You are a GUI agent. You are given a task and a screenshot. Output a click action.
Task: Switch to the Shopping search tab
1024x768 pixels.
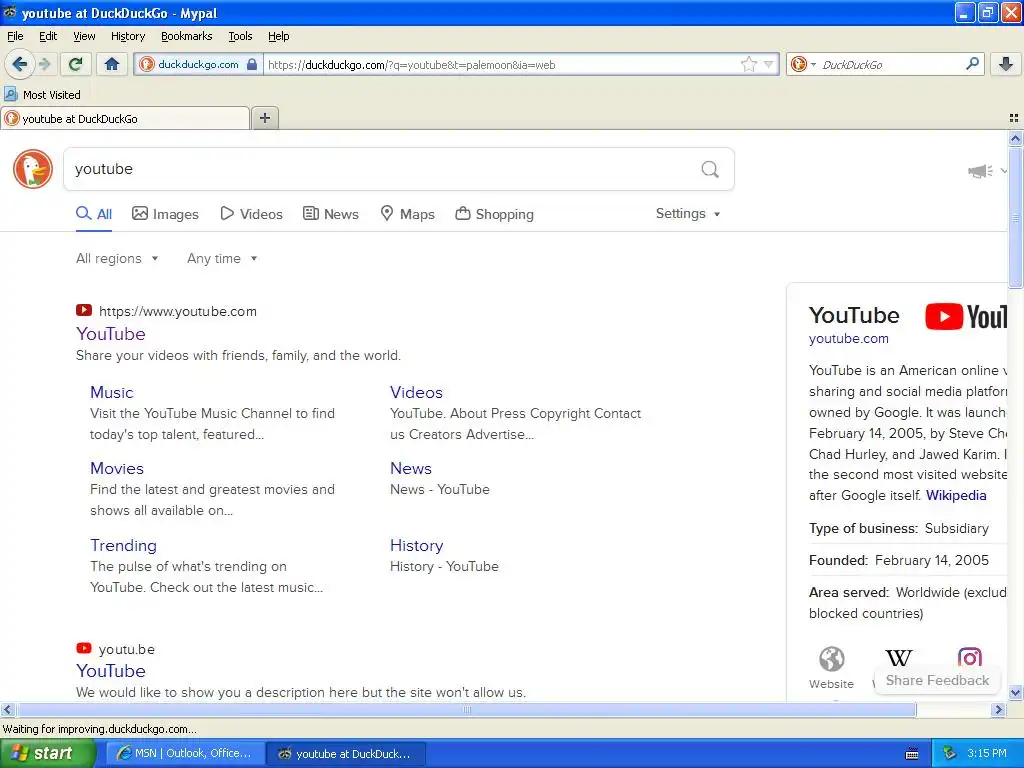pyautogui.click(x=494, y=214)
